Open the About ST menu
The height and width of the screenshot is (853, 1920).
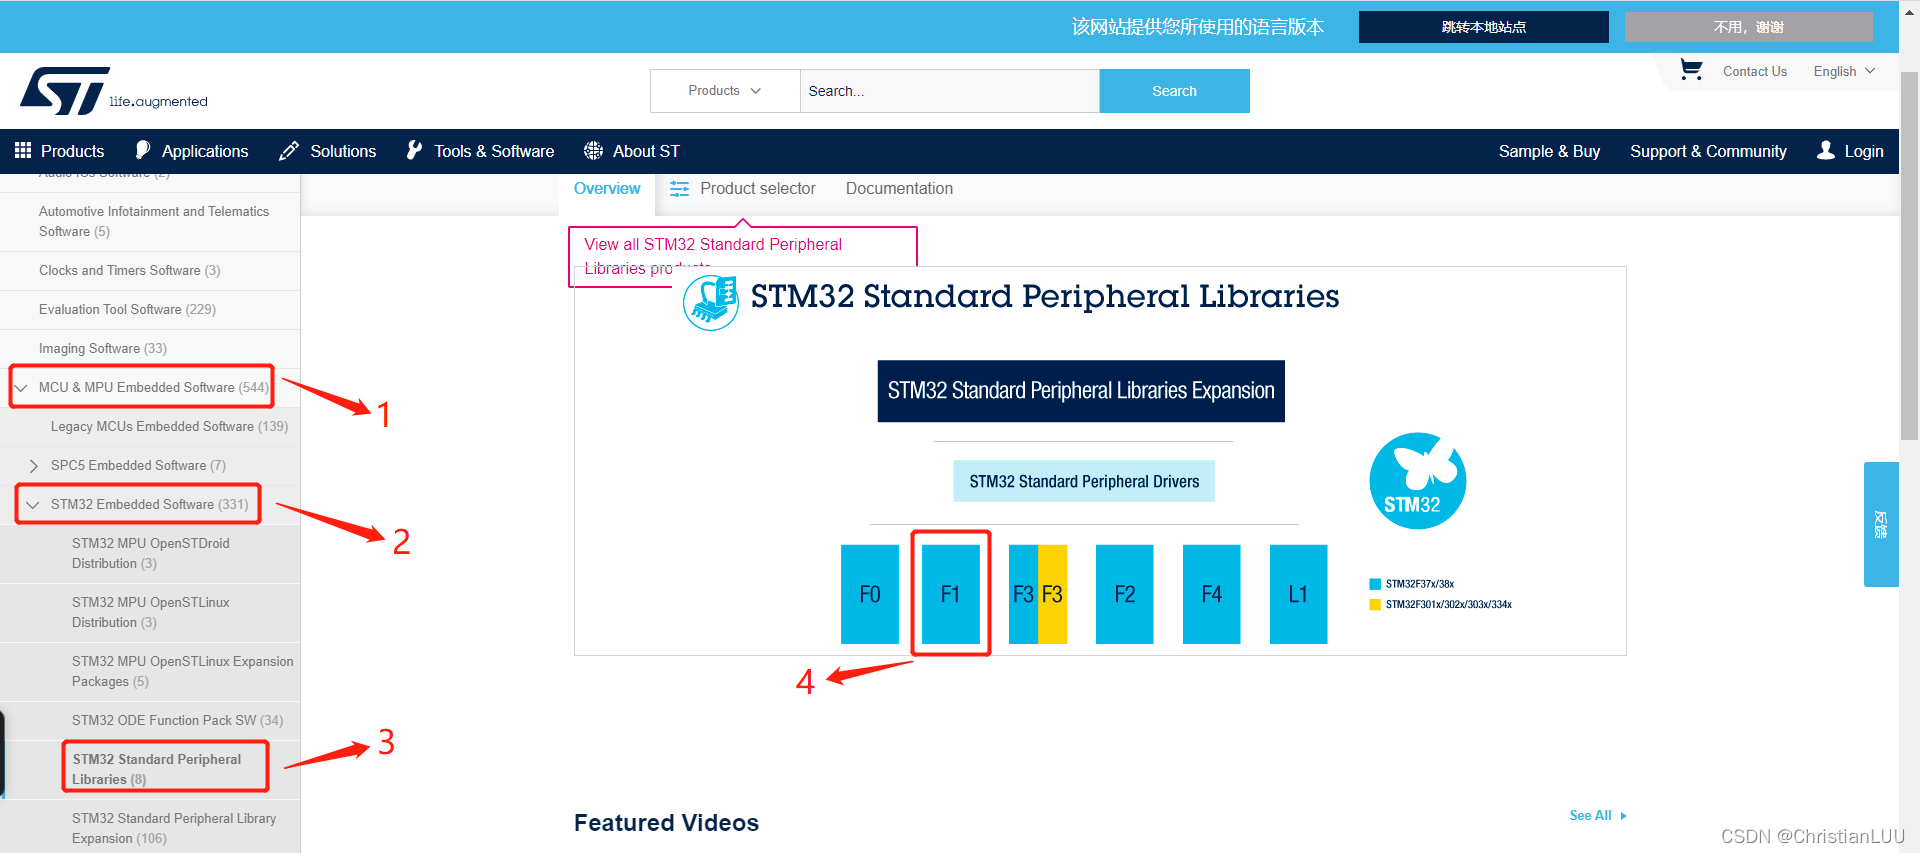point(632,151)
